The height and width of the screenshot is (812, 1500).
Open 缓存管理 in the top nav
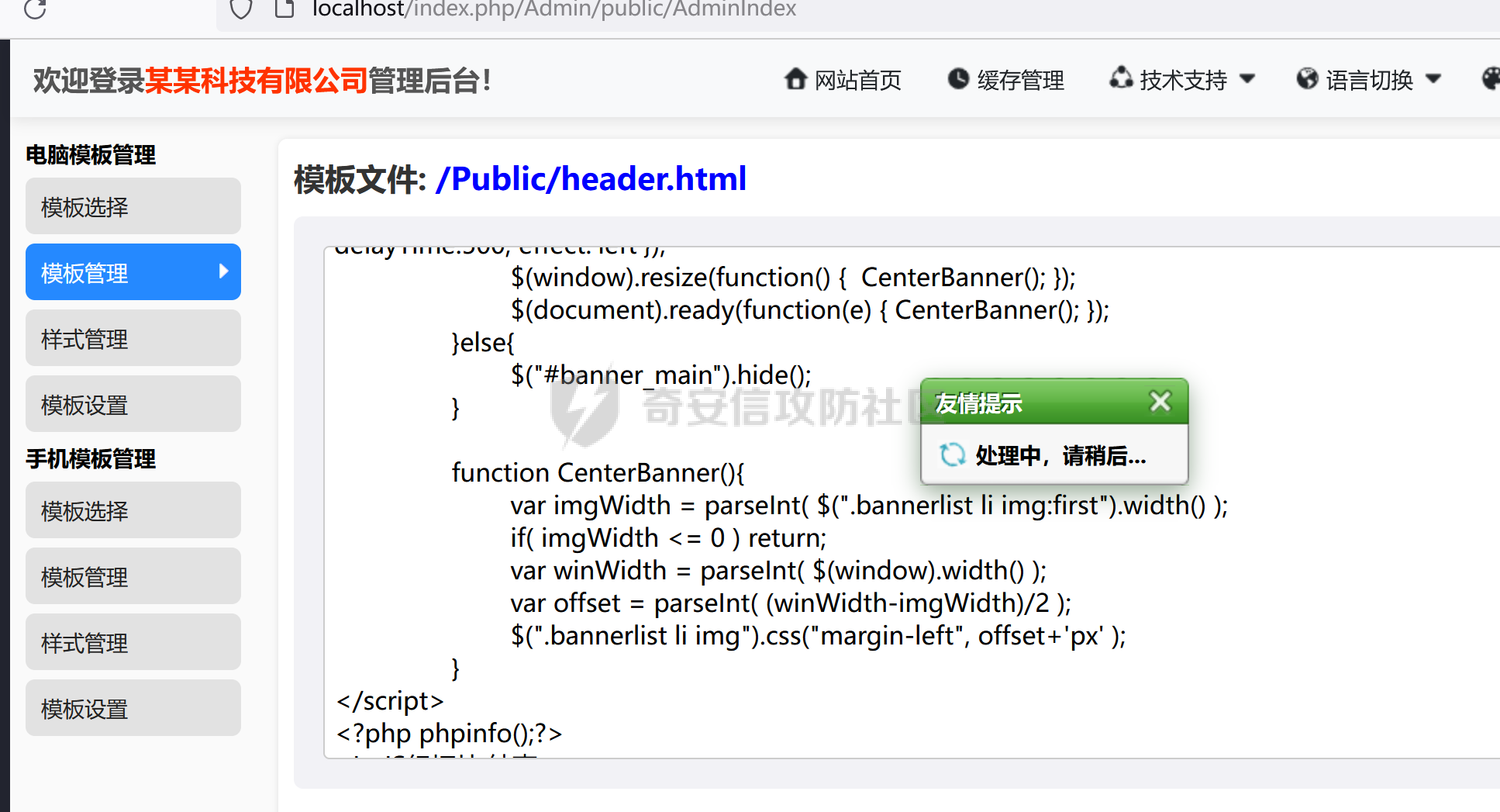(x=1020, y=80)
